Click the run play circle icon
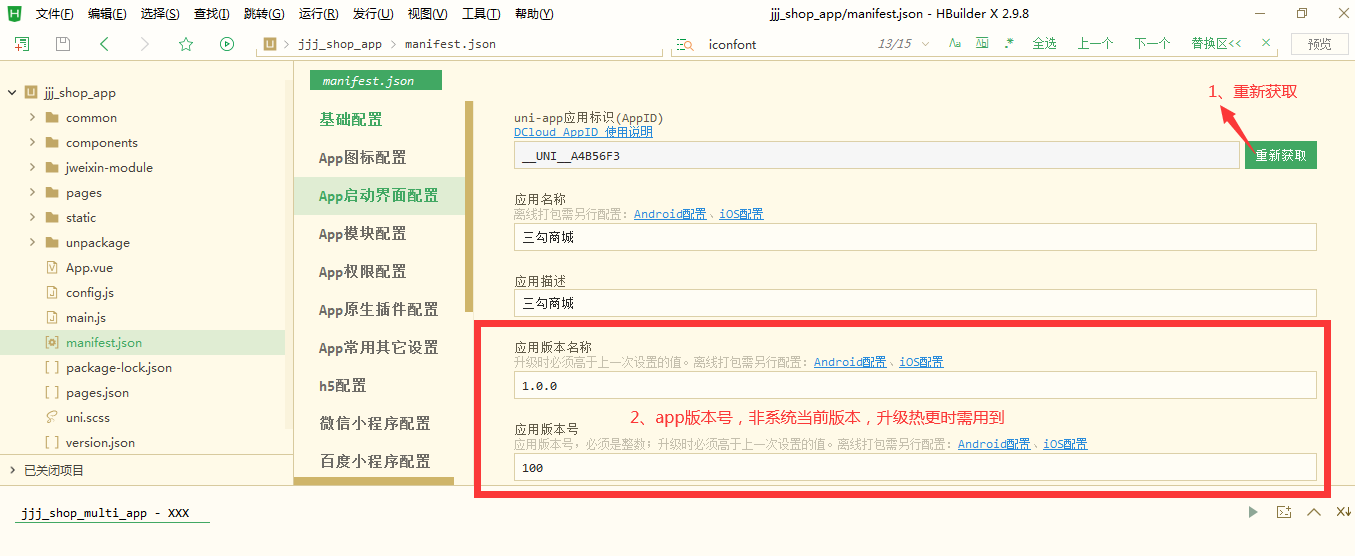 point(227,44)
